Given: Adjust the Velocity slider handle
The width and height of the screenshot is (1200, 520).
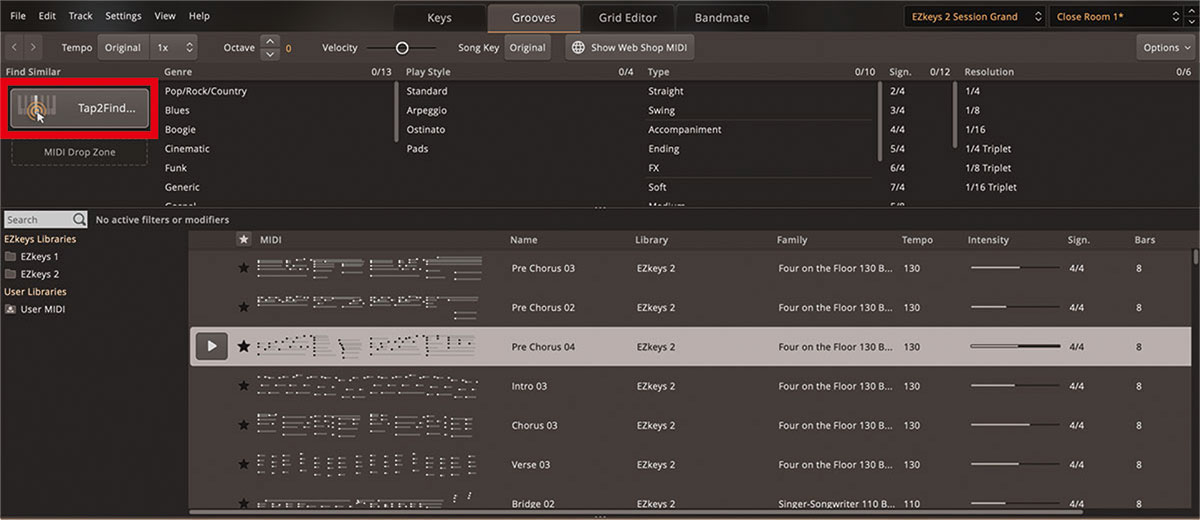Looking at the screenshot, I should (x=402, y=47).
